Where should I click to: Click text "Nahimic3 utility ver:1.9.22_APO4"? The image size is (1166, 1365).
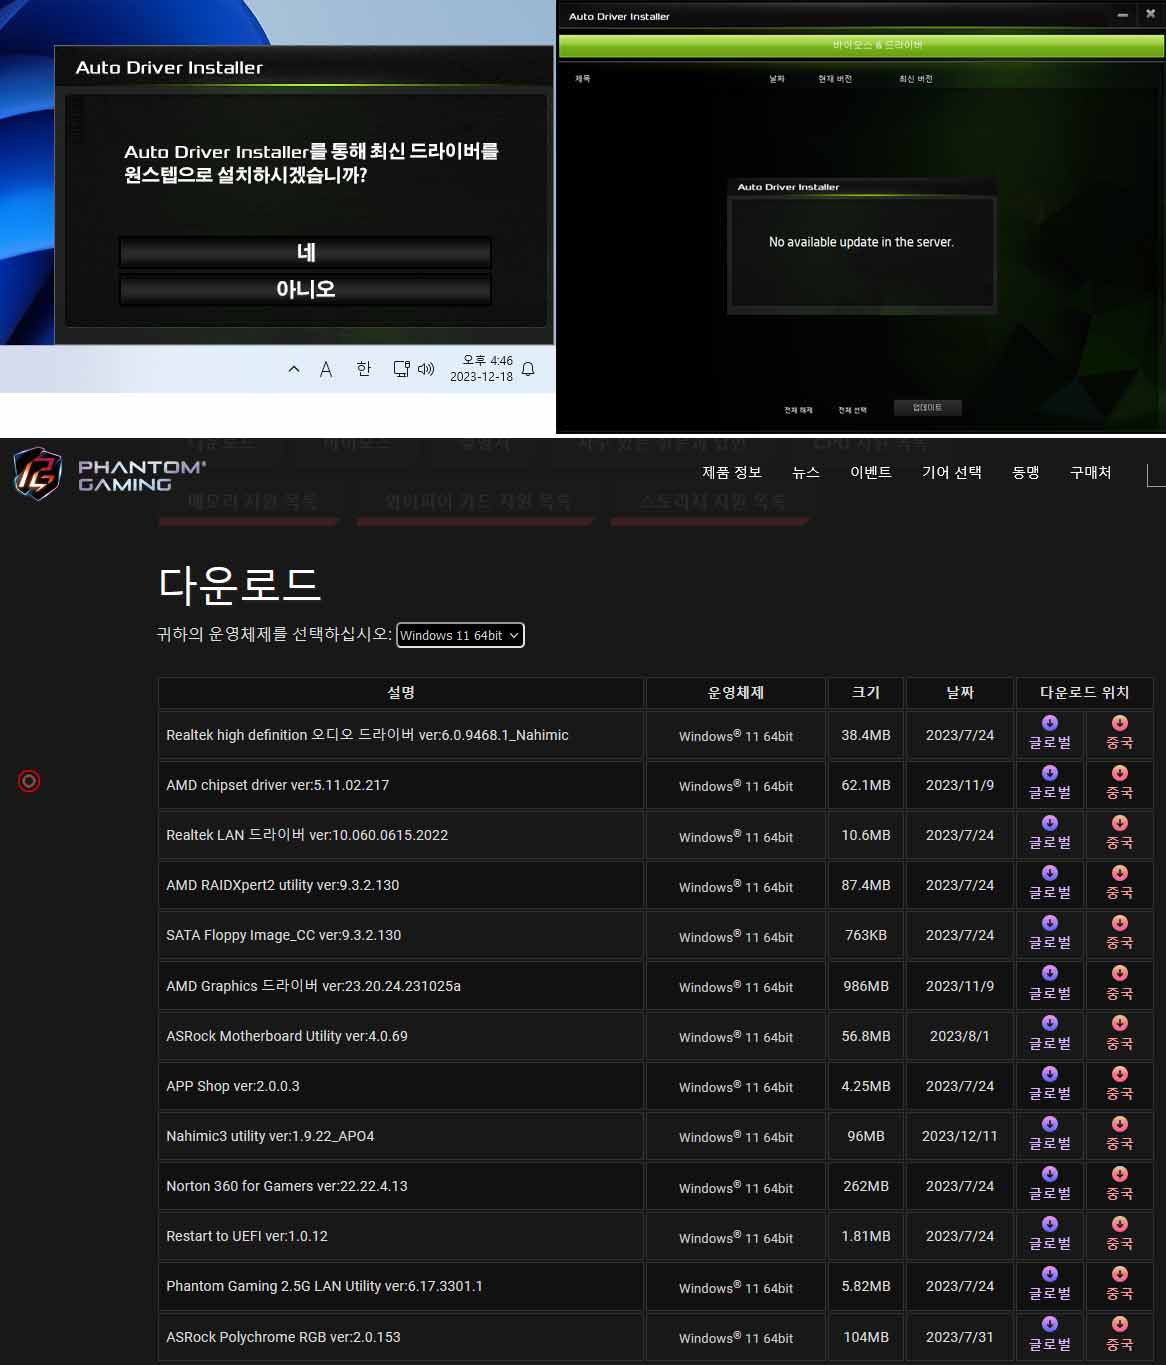pos(270,1136)
